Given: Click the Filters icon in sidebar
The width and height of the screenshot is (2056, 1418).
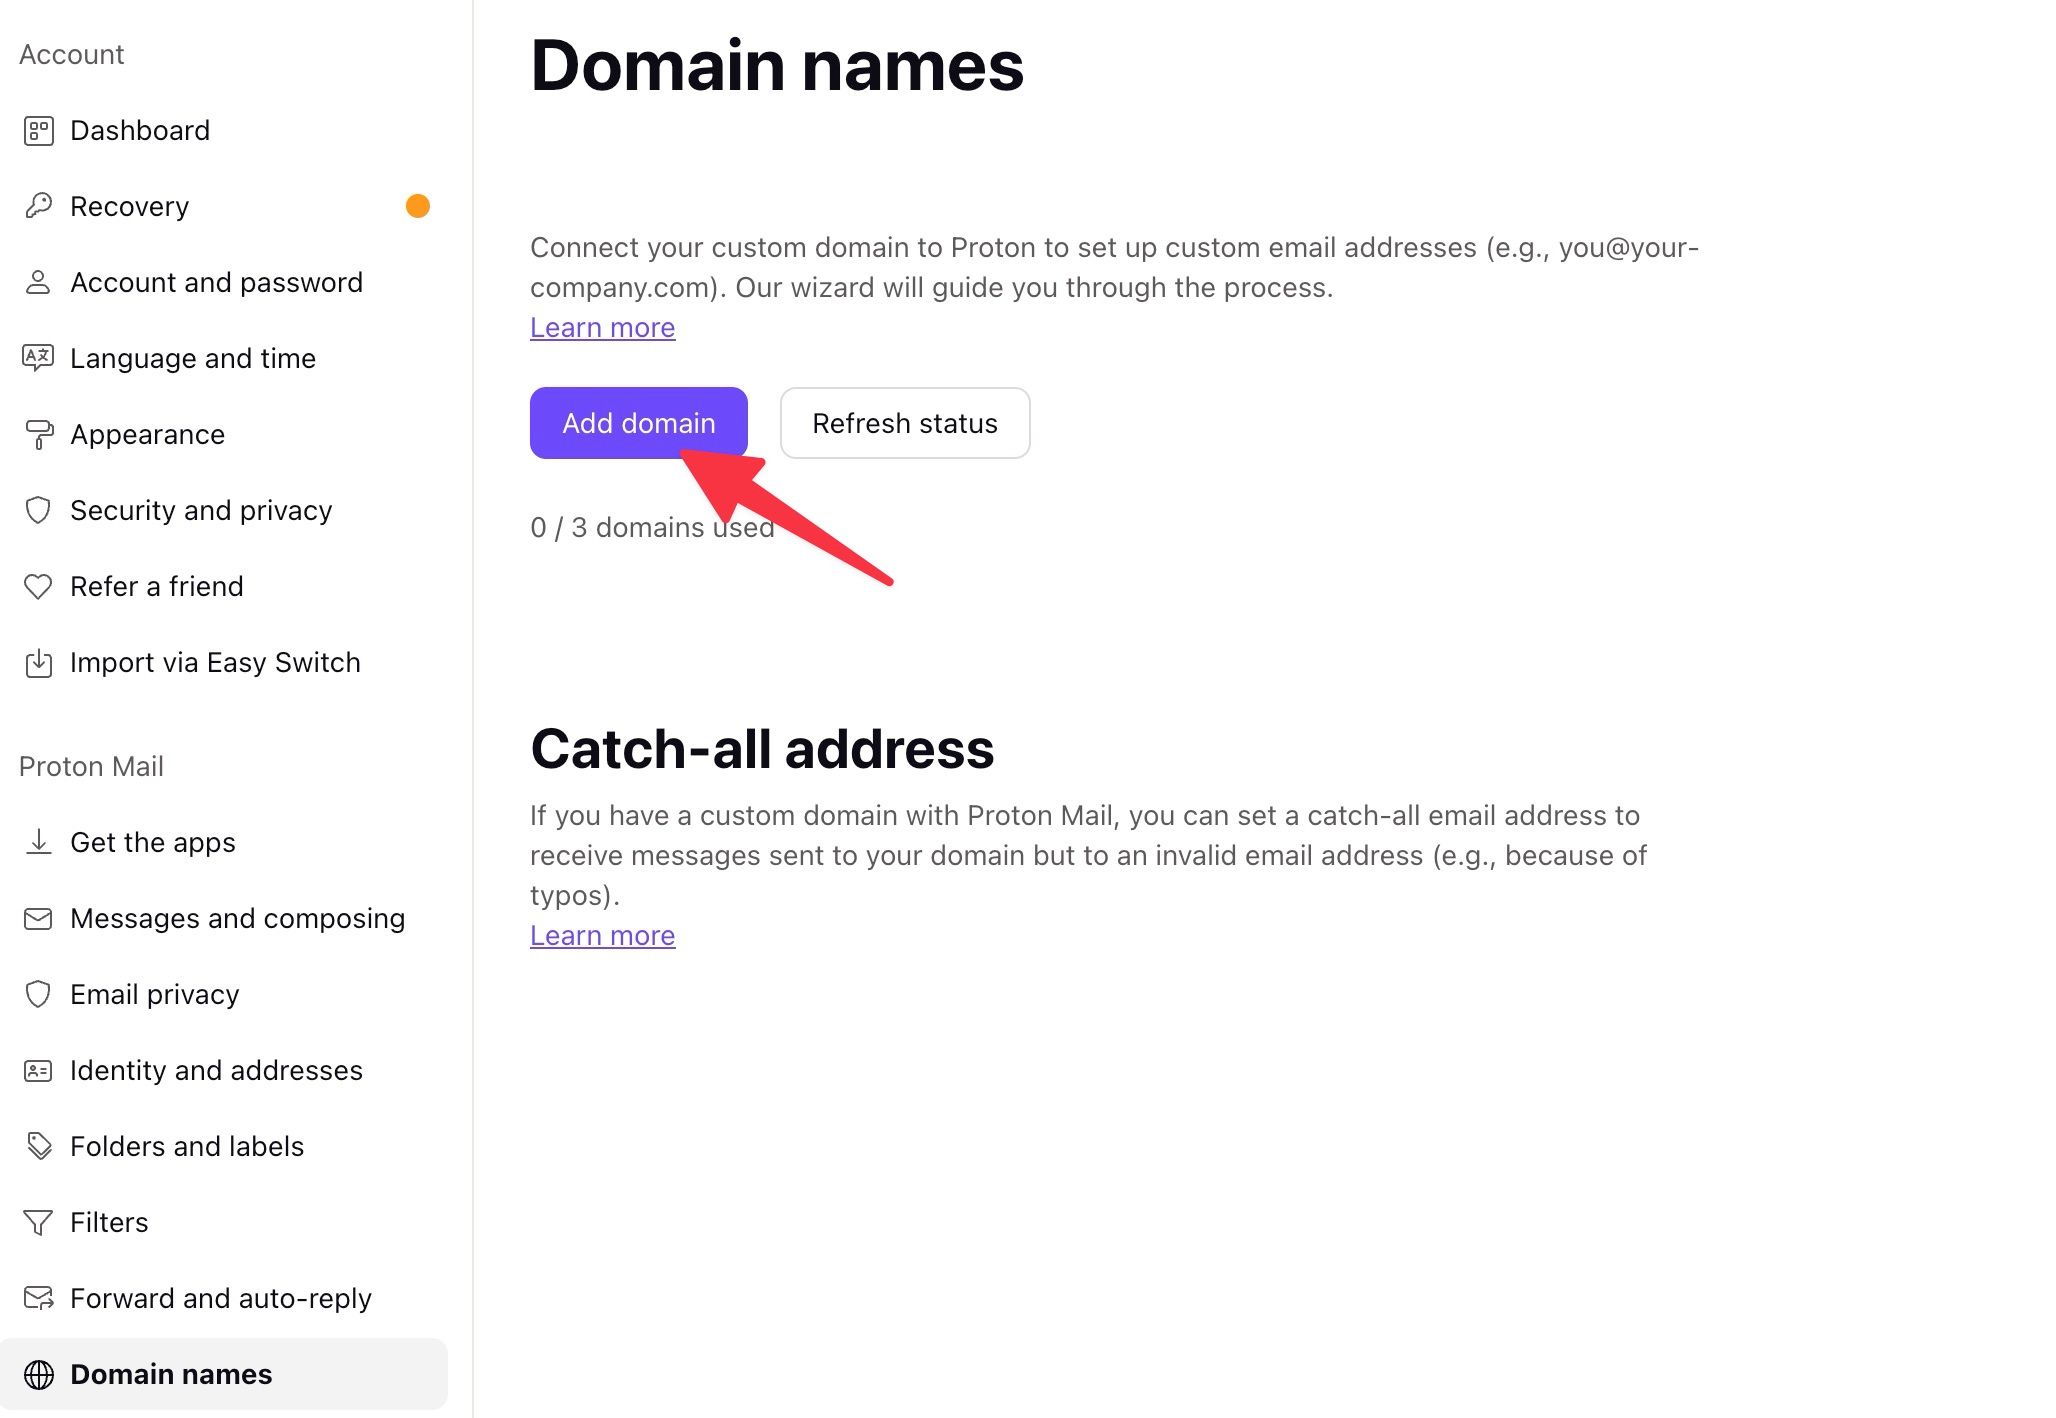Looking at the screenshot, I should pos(37,1223).
